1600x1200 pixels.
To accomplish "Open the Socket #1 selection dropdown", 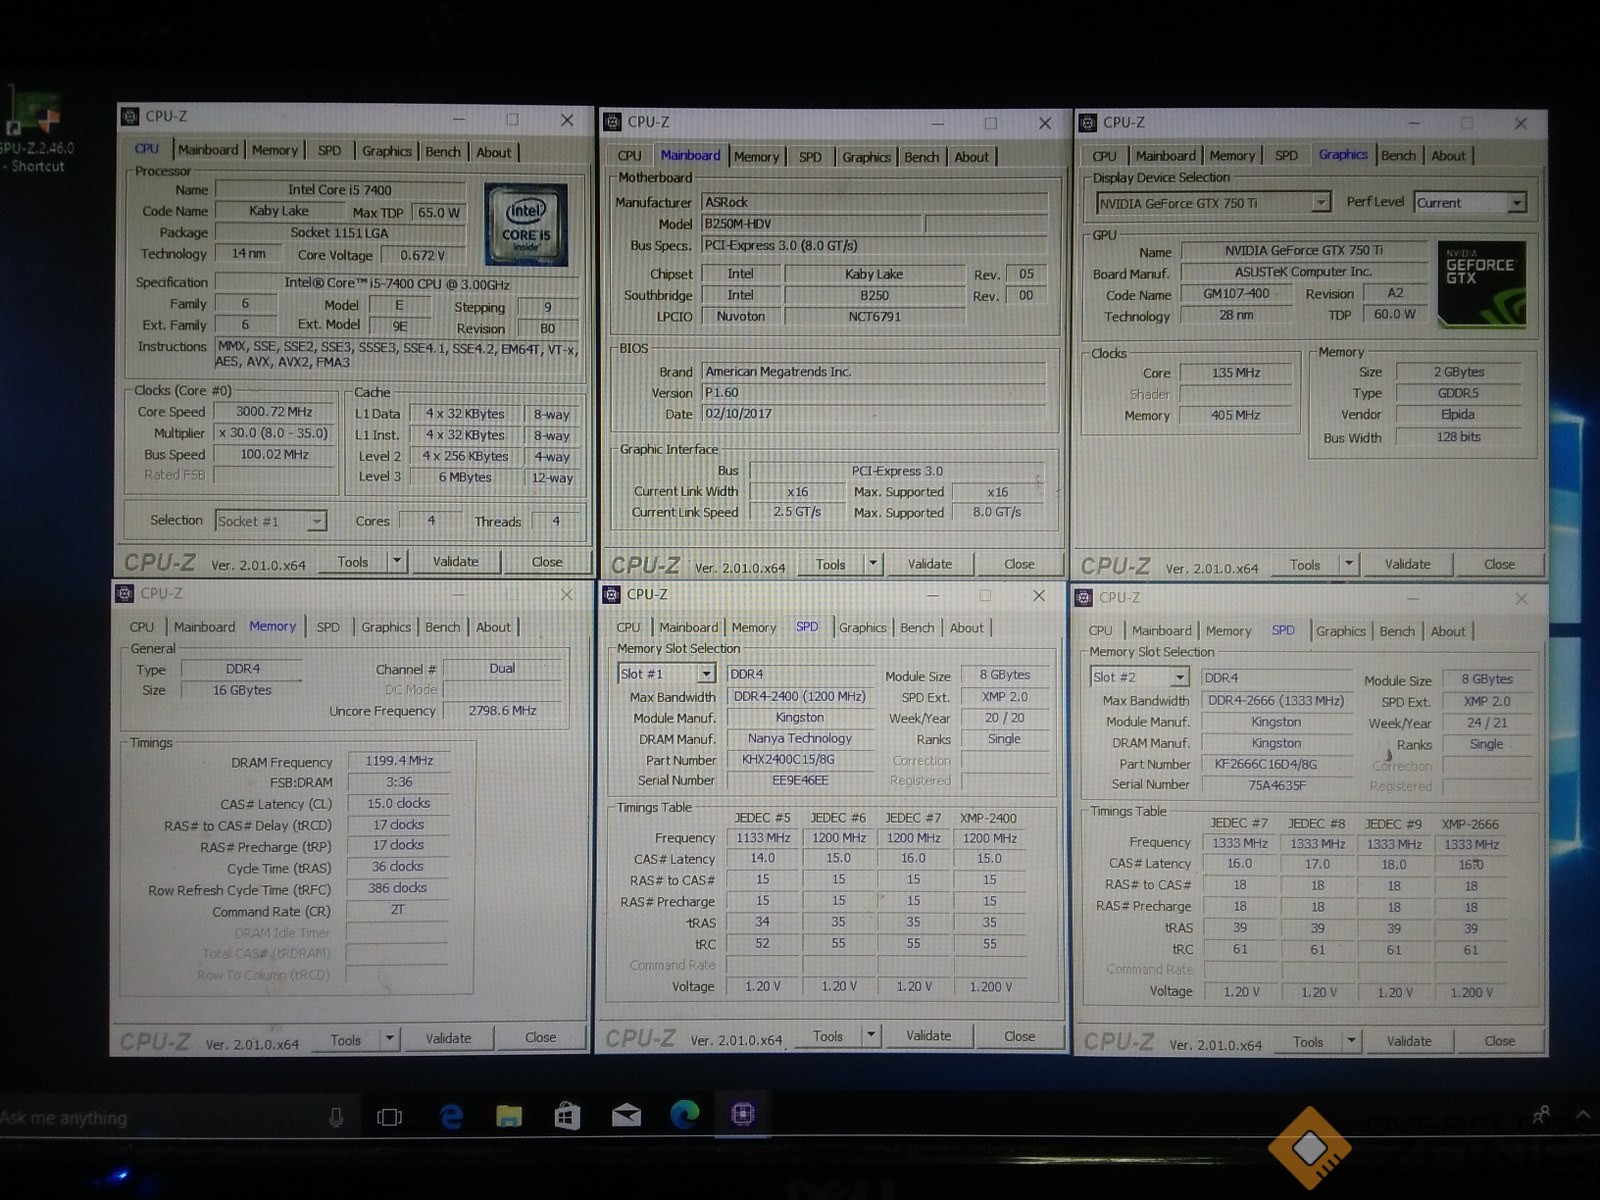I will [316, 521].
